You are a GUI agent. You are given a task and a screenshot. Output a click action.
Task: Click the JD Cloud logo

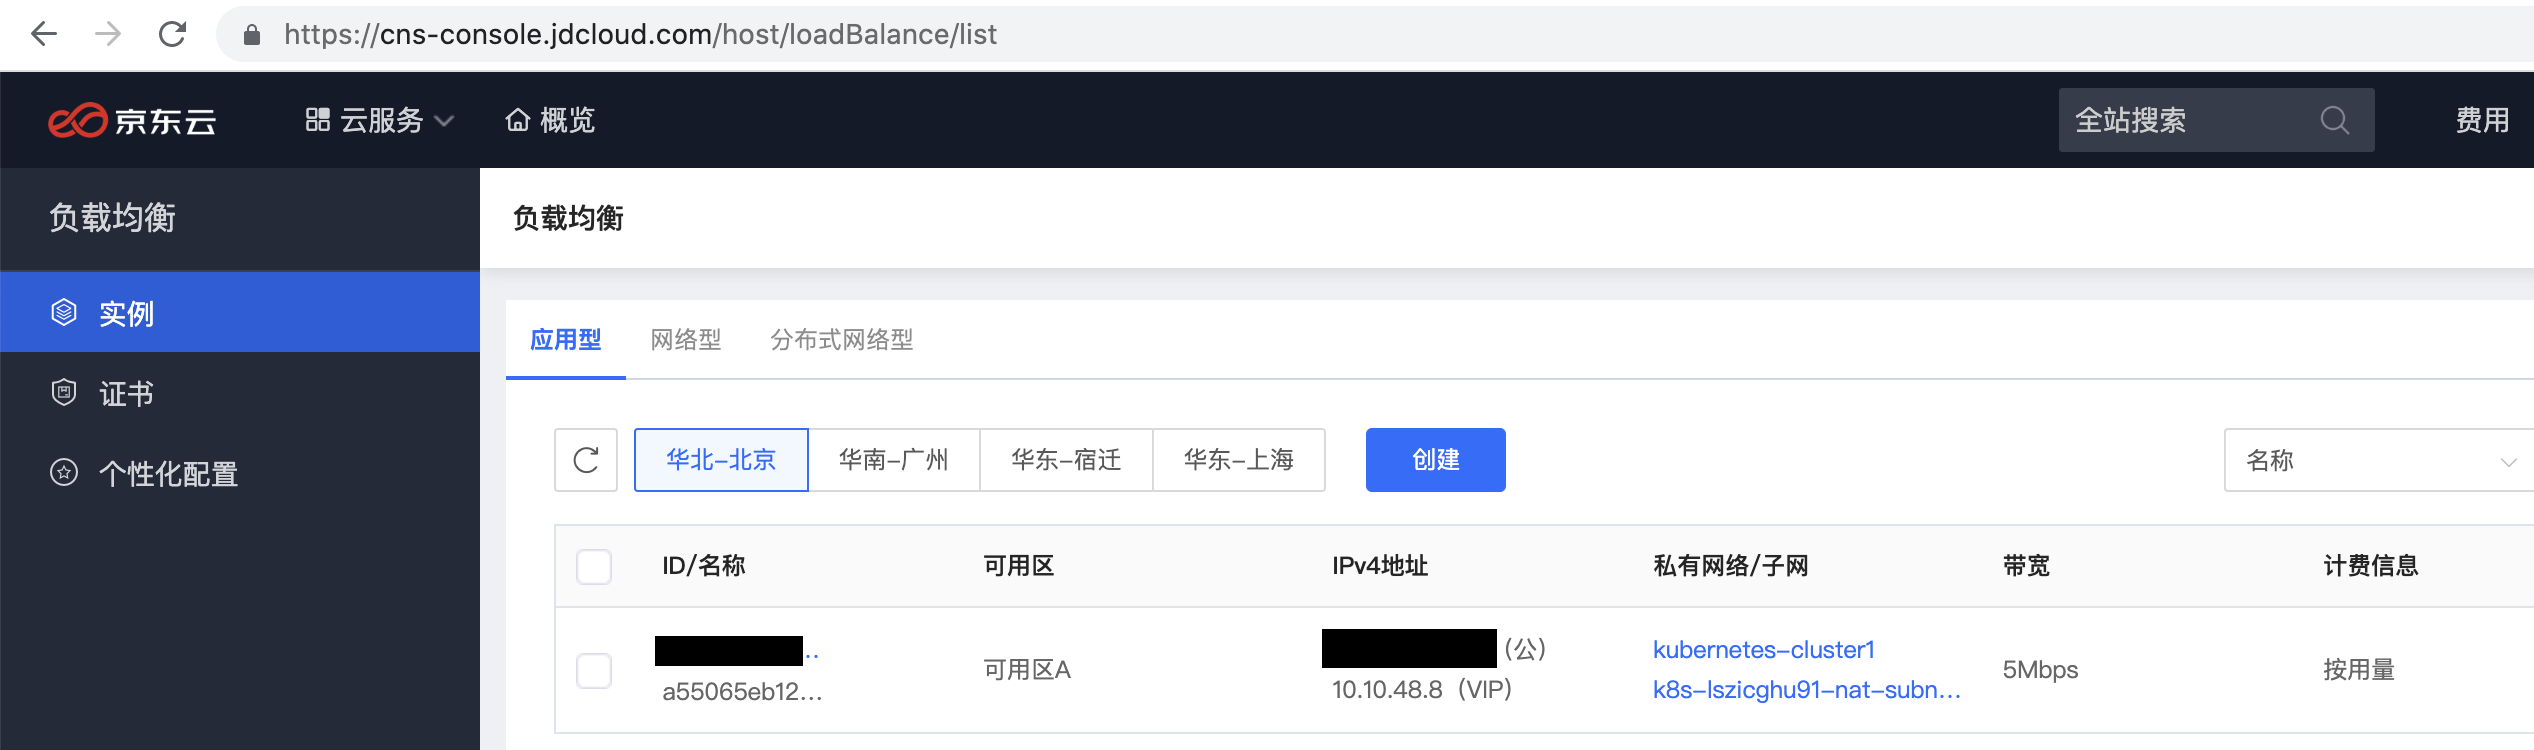point(132,120)
